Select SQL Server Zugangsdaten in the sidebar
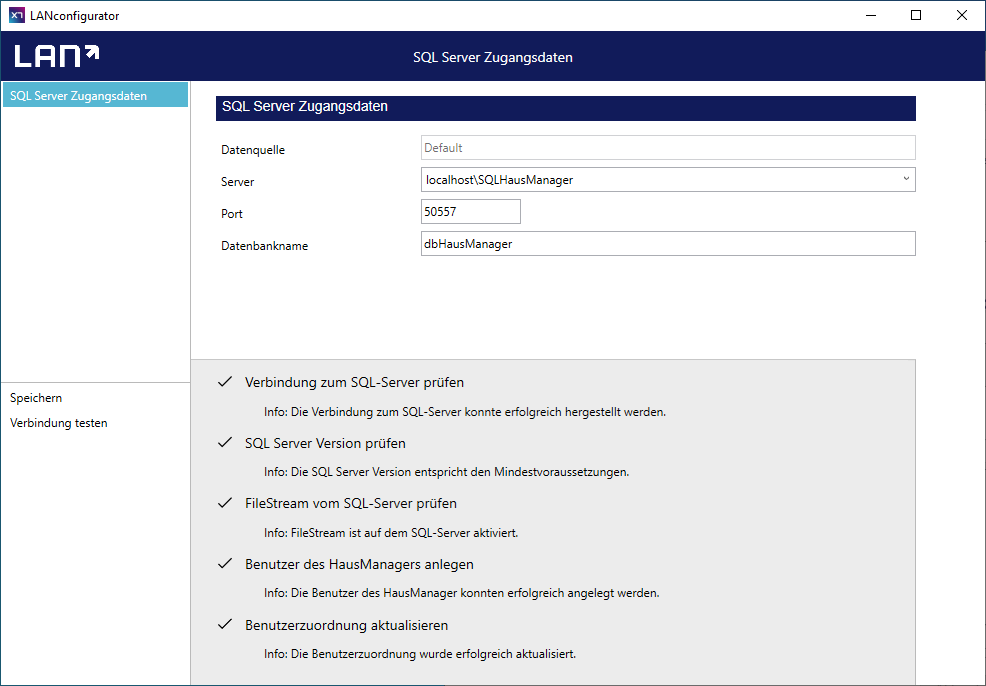 click(x=94, y=96)
